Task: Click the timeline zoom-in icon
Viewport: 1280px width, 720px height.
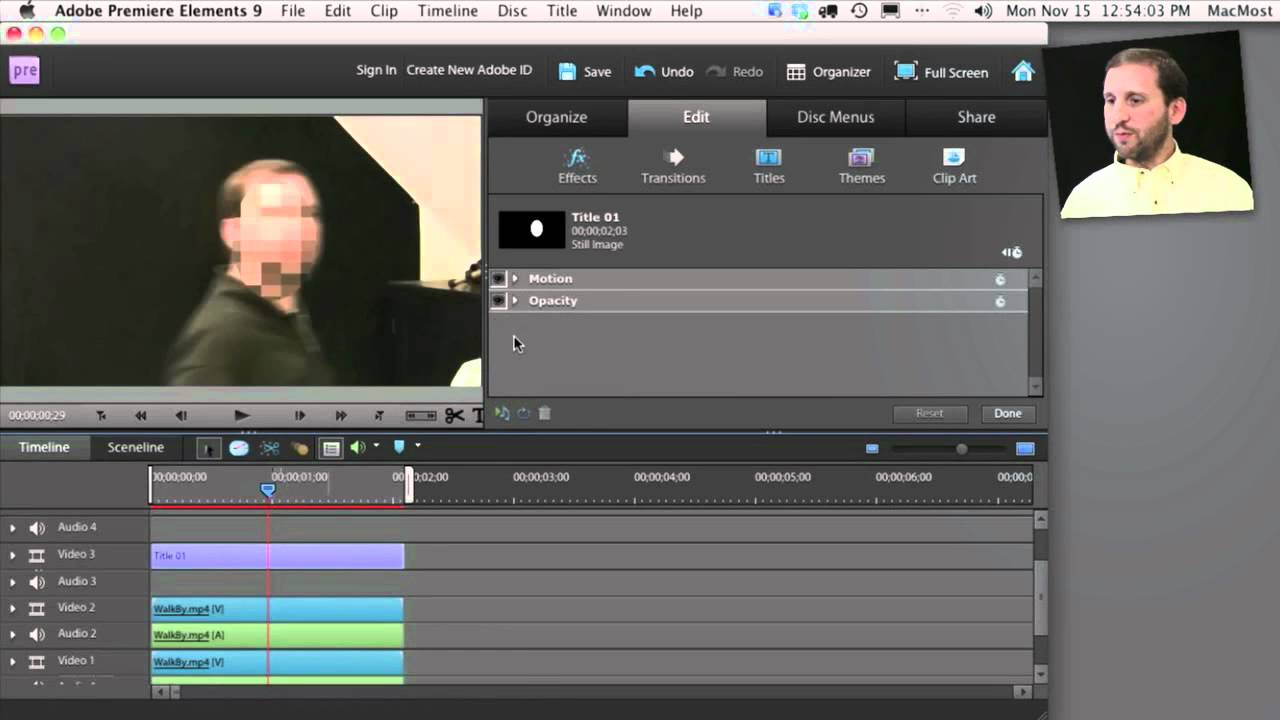Action: [1025, 449]
